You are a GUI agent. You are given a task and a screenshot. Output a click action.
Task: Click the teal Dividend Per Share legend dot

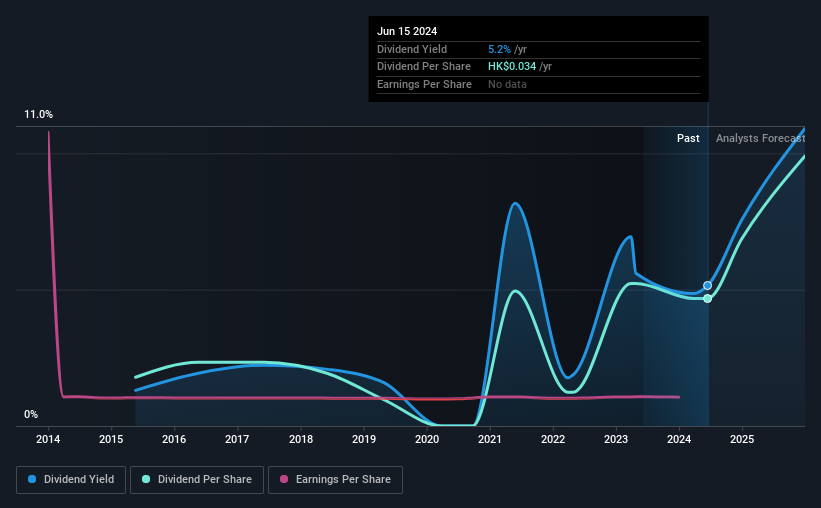146,479
